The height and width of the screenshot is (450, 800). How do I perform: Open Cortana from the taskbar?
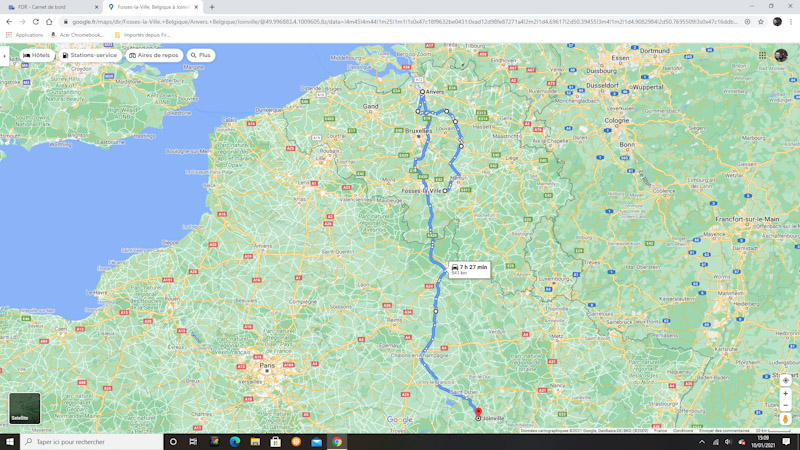click(173, 442)
